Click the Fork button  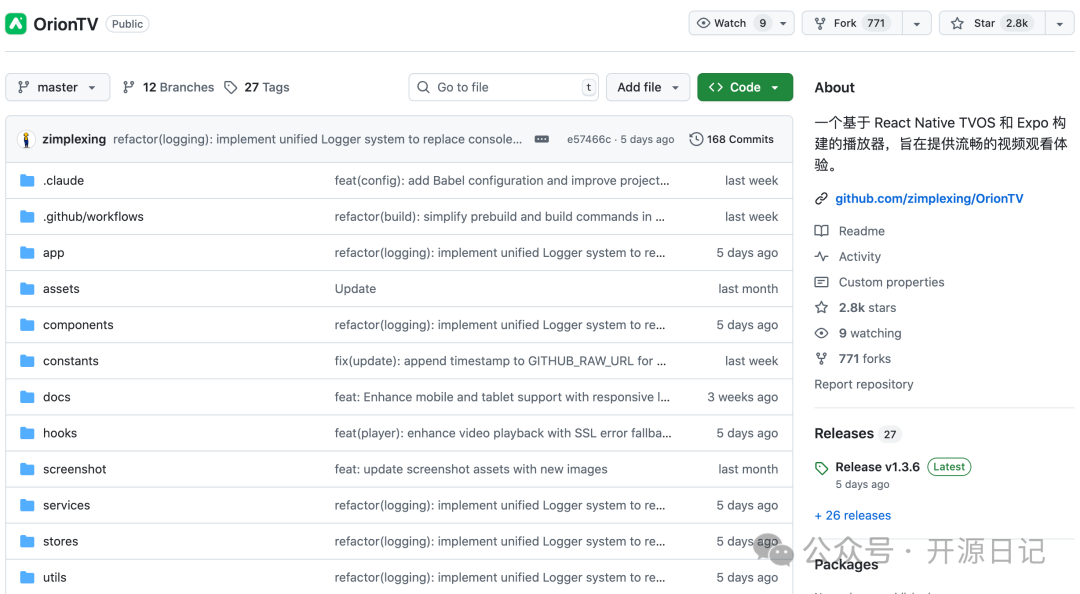click(x=852, y=23)
